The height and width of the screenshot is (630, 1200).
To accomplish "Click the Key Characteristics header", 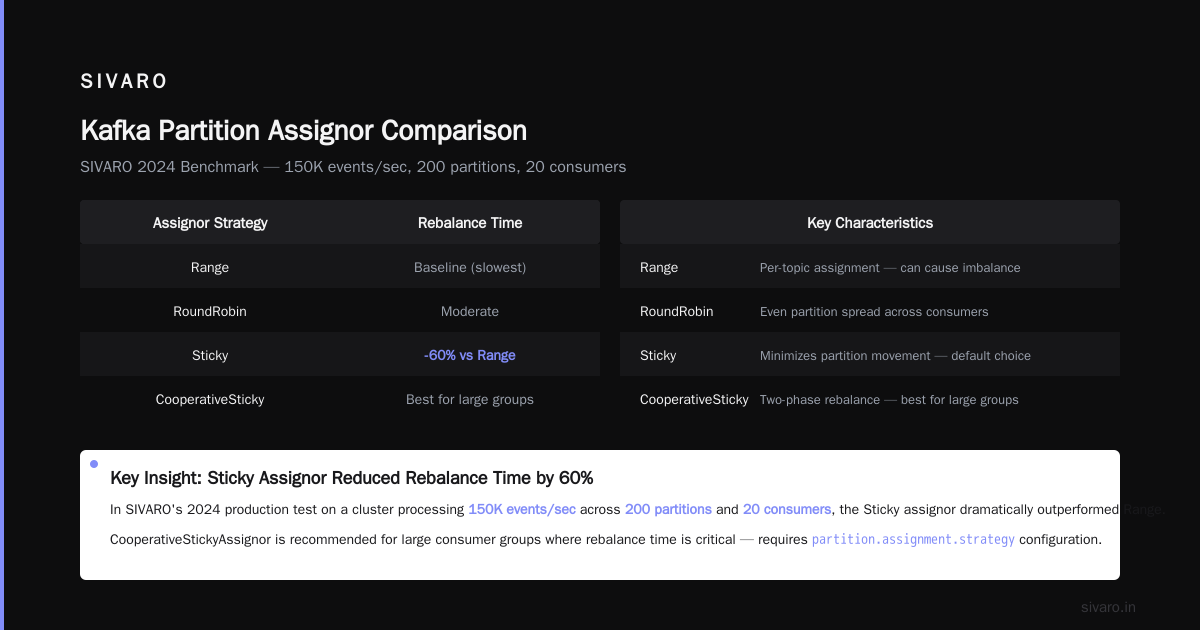I will click(x=870, y=223).
